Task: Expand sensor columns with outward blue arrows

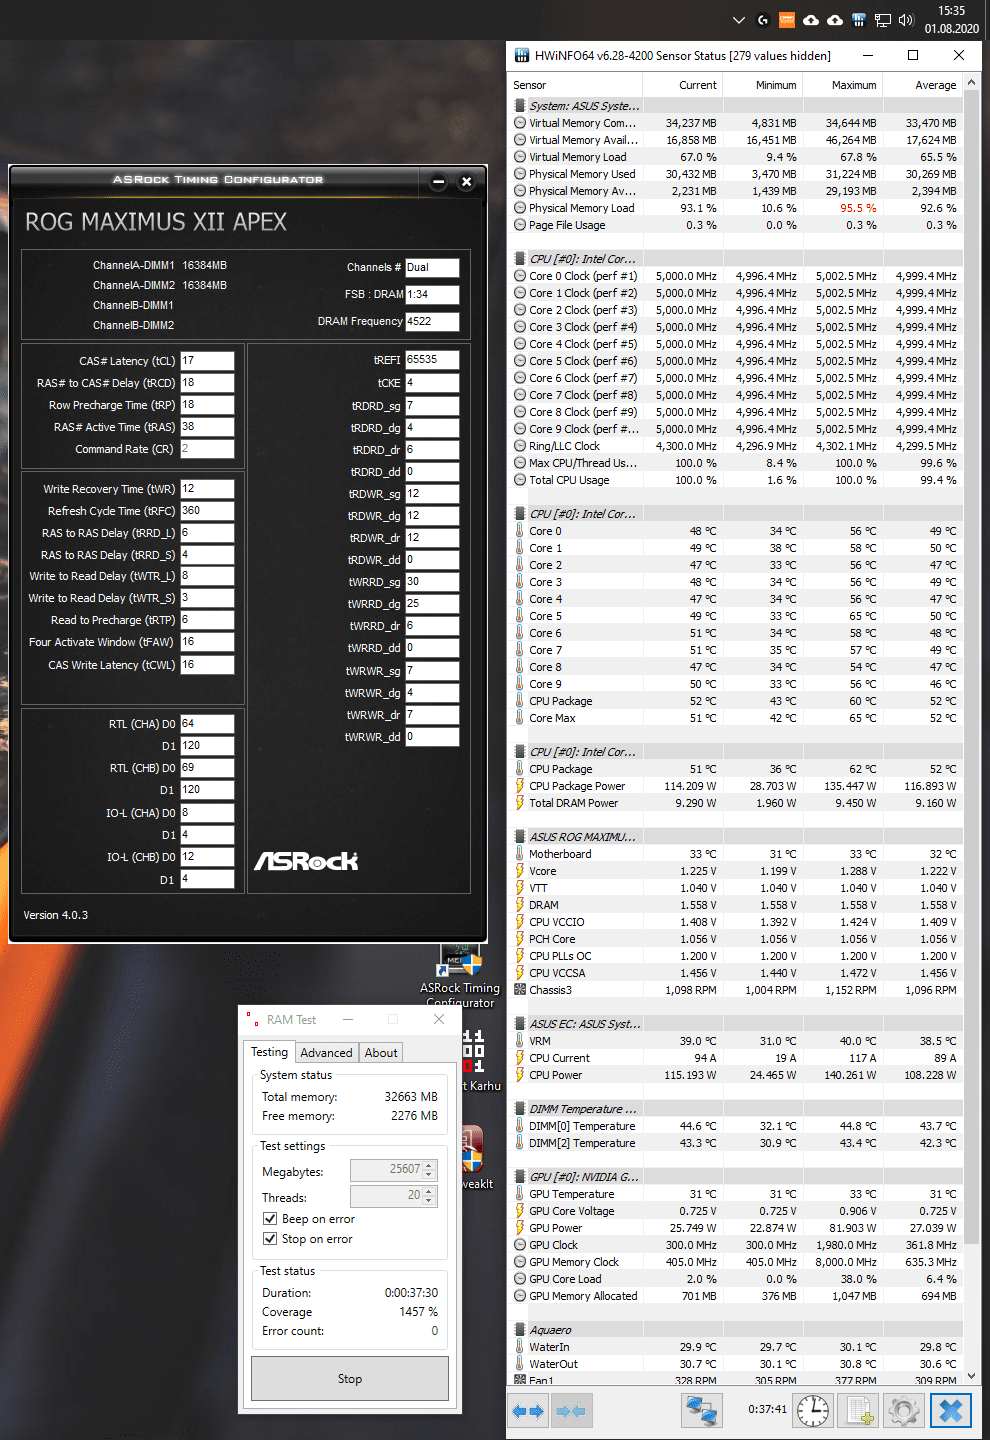Action: click(528, 1411)
